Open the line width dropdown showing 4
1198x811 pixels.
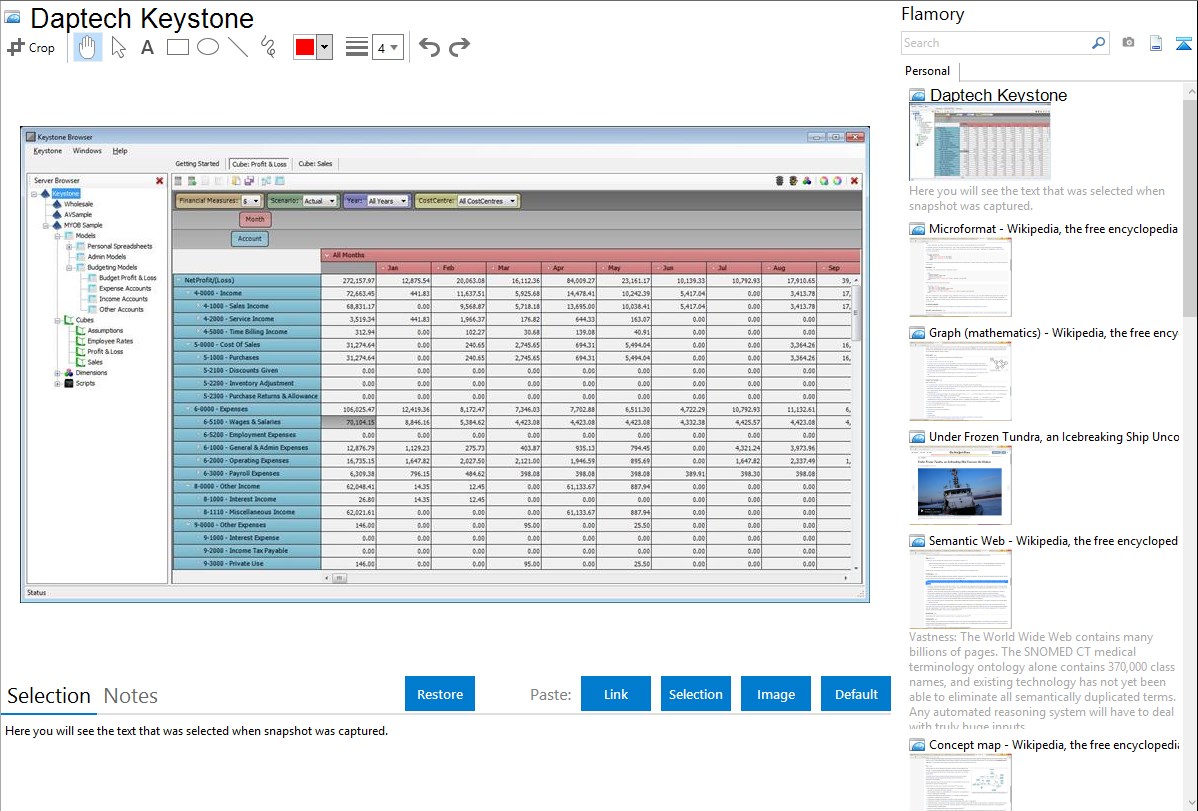(388, 47)
